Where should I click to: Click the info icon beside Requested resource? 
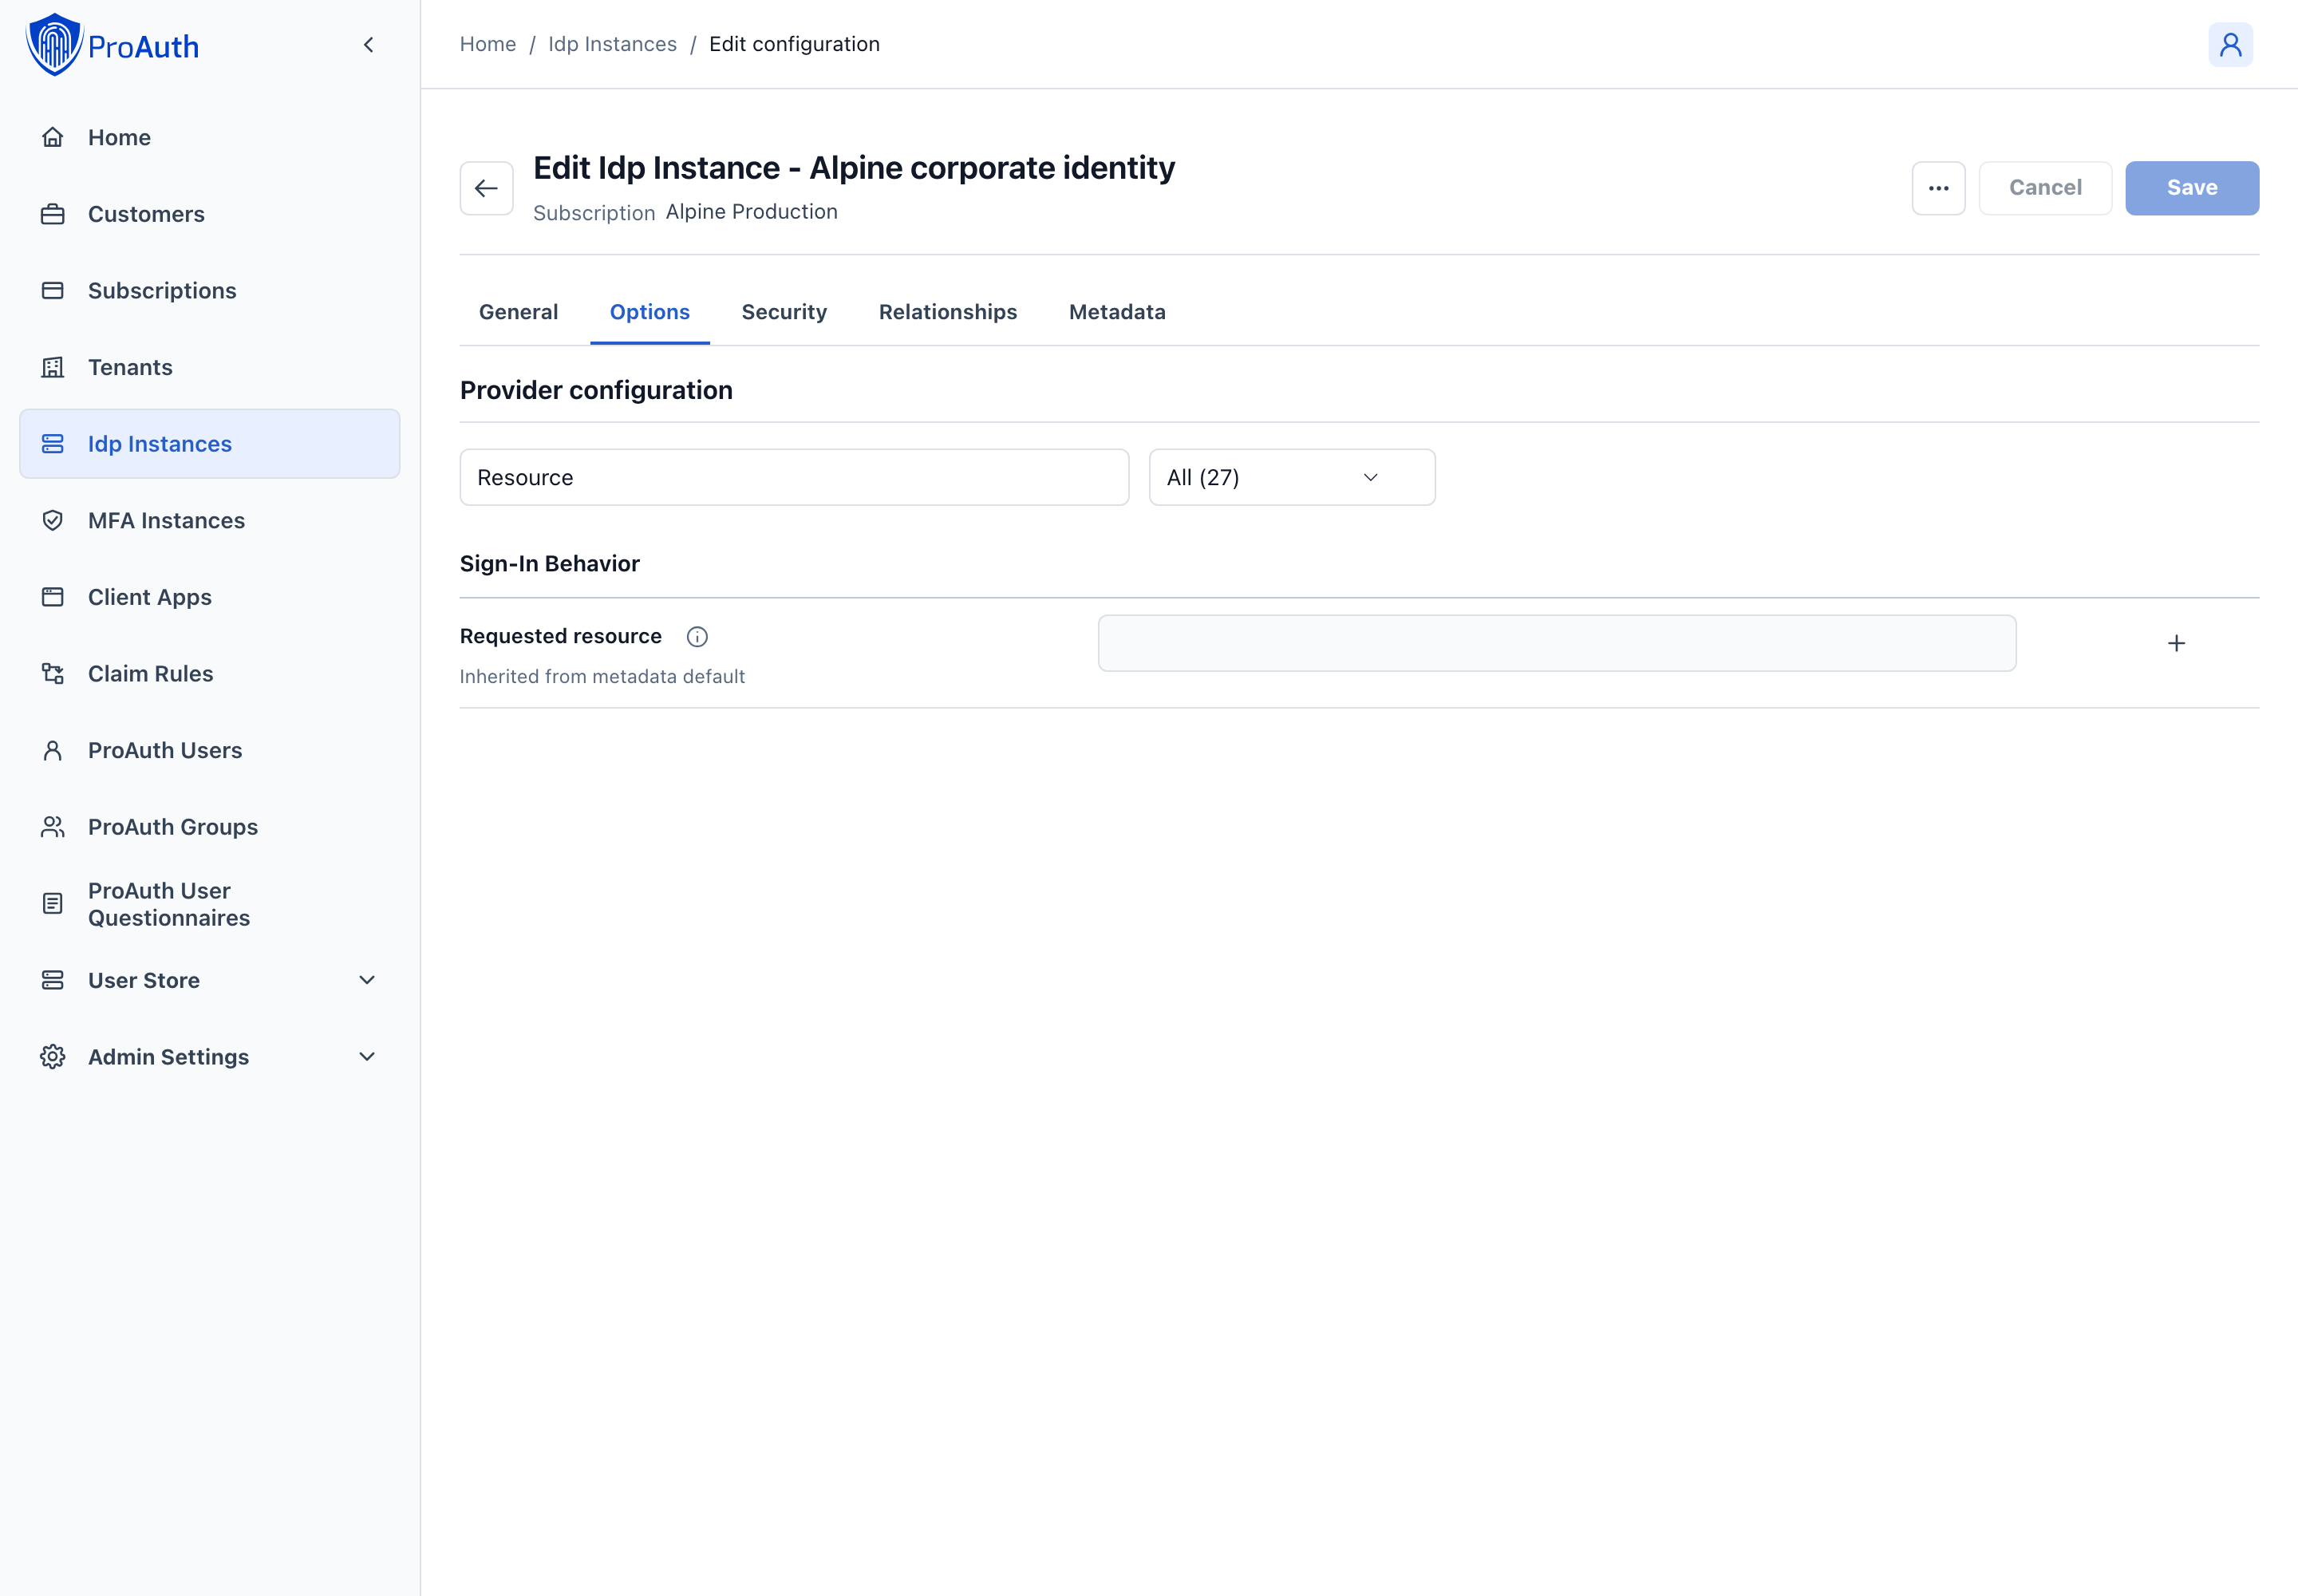tap(697, 637)
